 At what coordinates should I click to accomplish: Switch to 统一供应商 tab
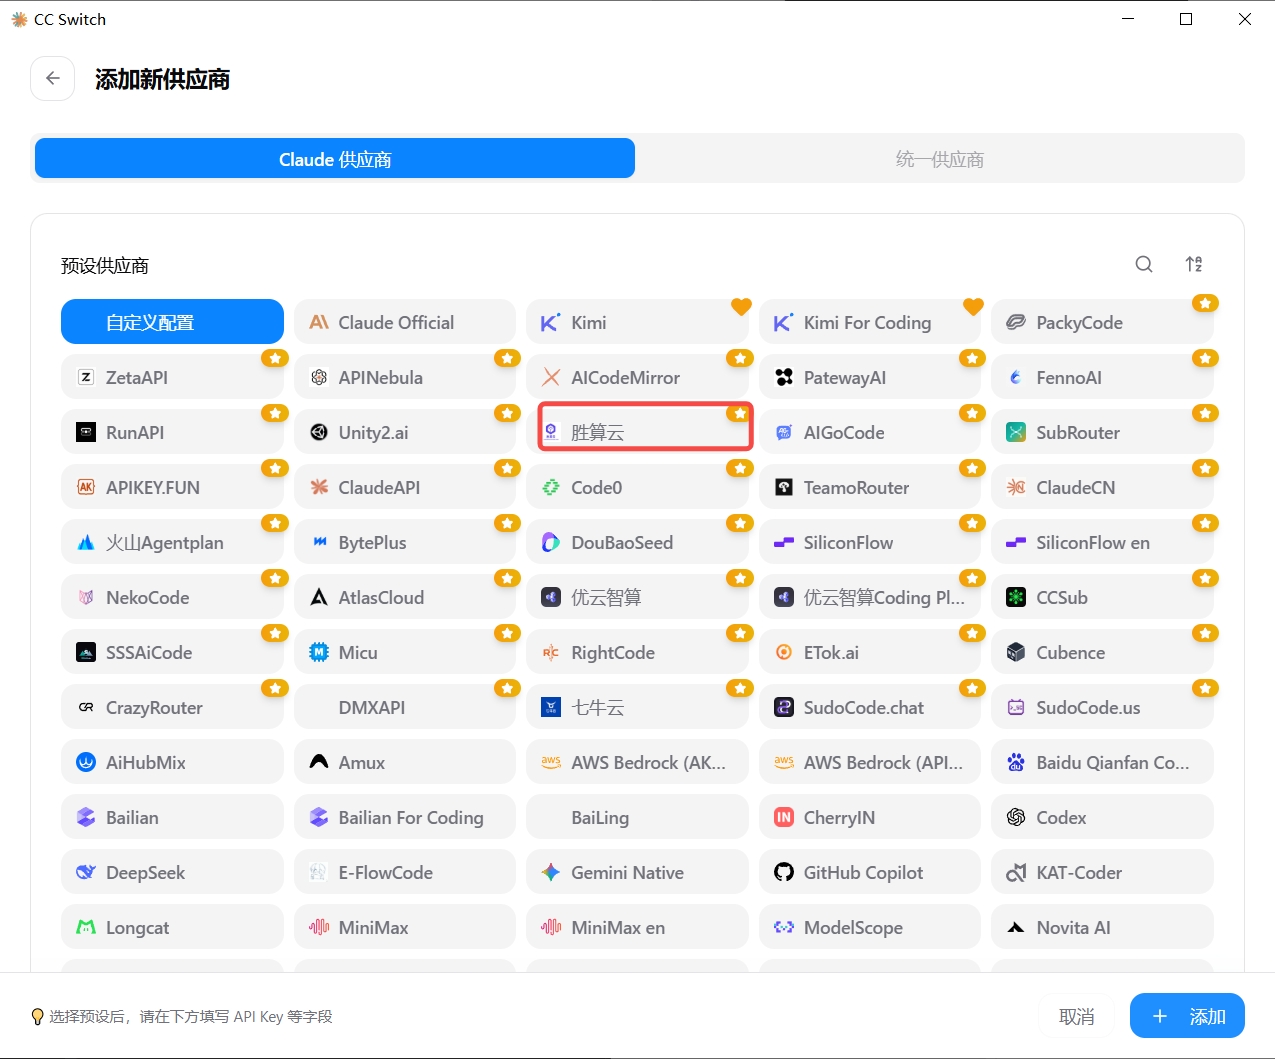pos(940,159)
